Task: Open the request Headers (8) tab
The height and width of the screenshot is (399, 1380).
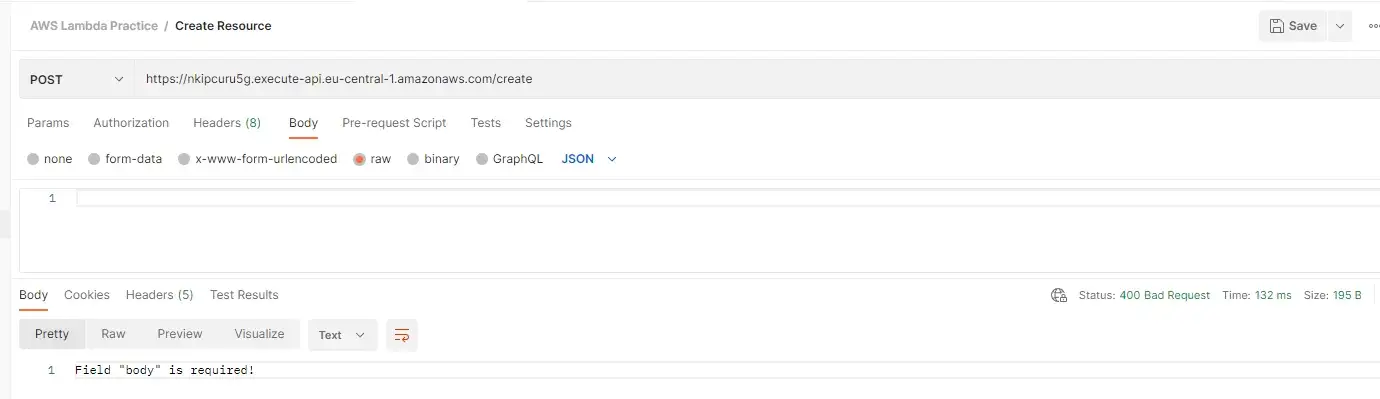Action: 227,123
